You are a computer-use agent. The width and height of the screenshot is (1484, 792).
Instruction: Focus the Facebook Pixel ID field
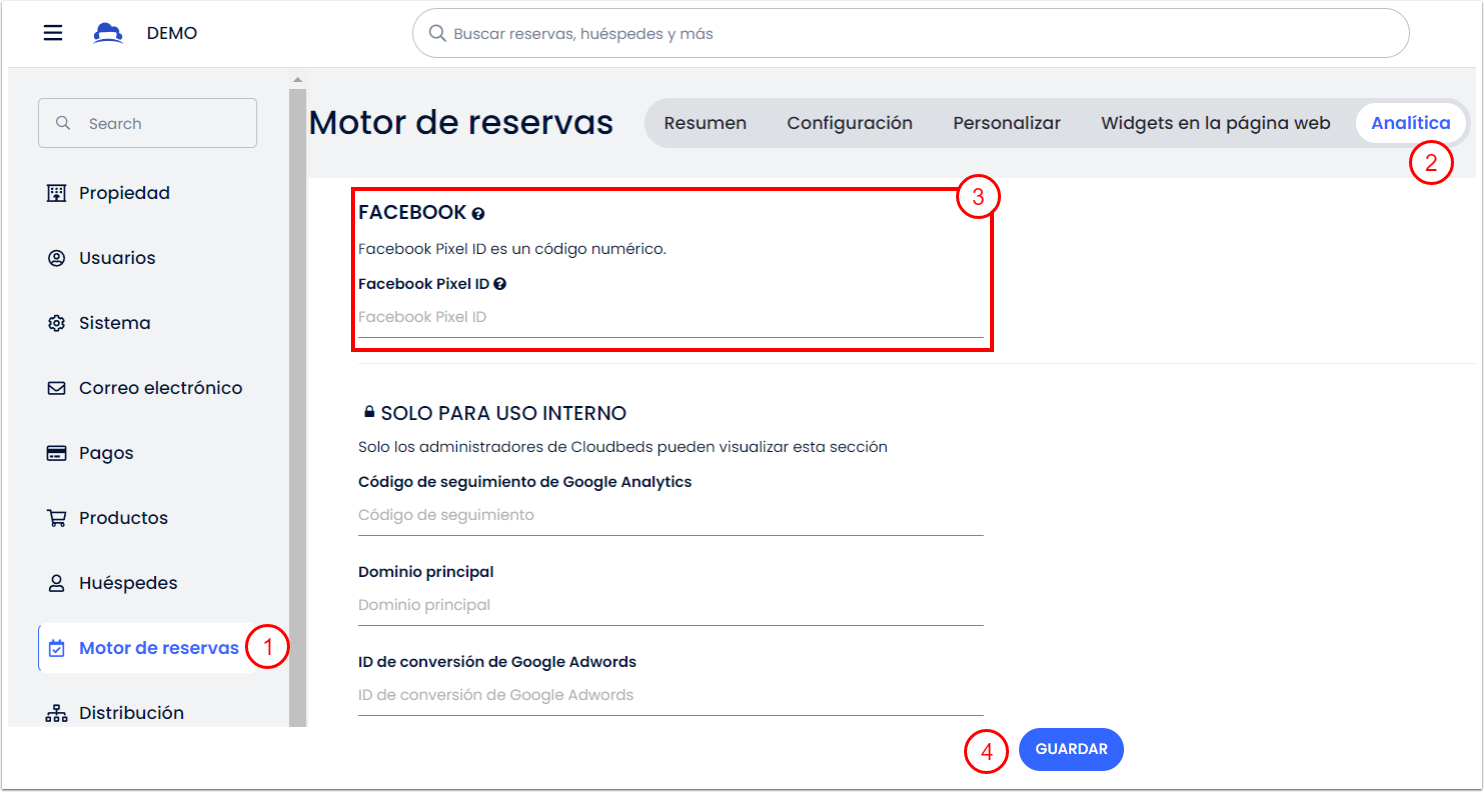[x=671, y=318]
